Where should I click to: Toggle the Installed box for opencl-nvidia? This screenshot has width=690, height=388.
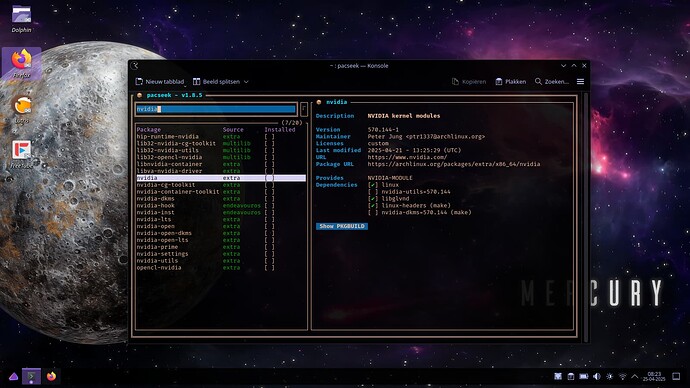point(269,267)
